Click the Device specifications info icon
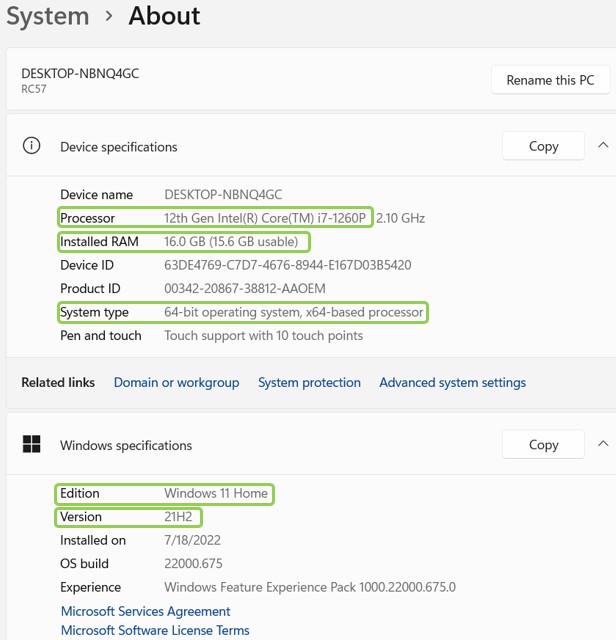 tap(32, 146)
